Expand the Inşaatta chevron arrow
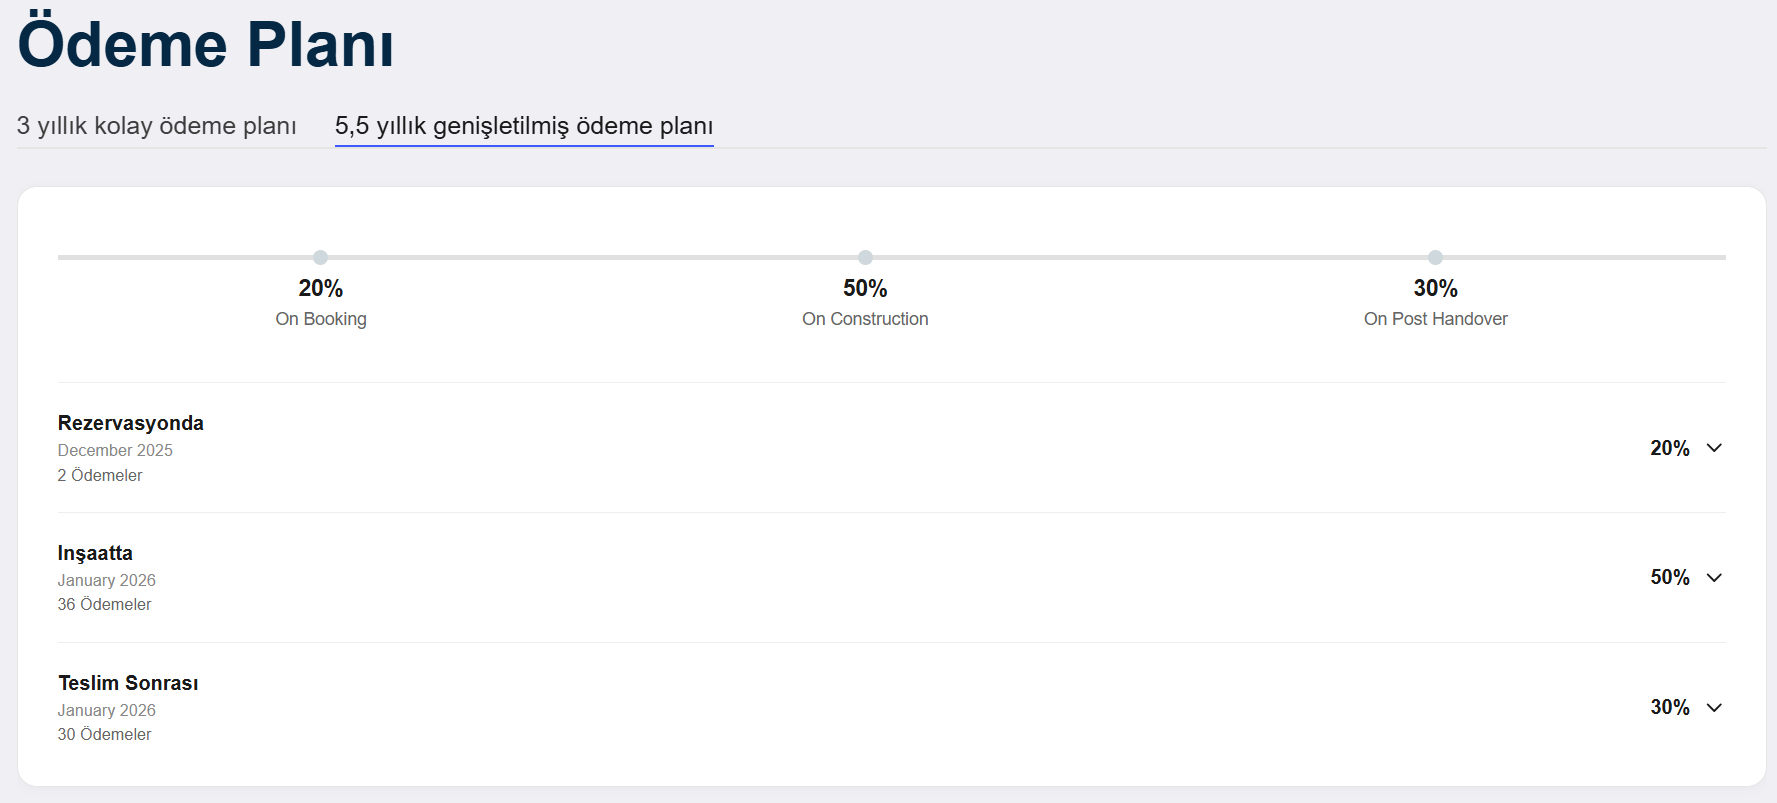Screen dimensions: 1777x803 (x=1714, y=578)
